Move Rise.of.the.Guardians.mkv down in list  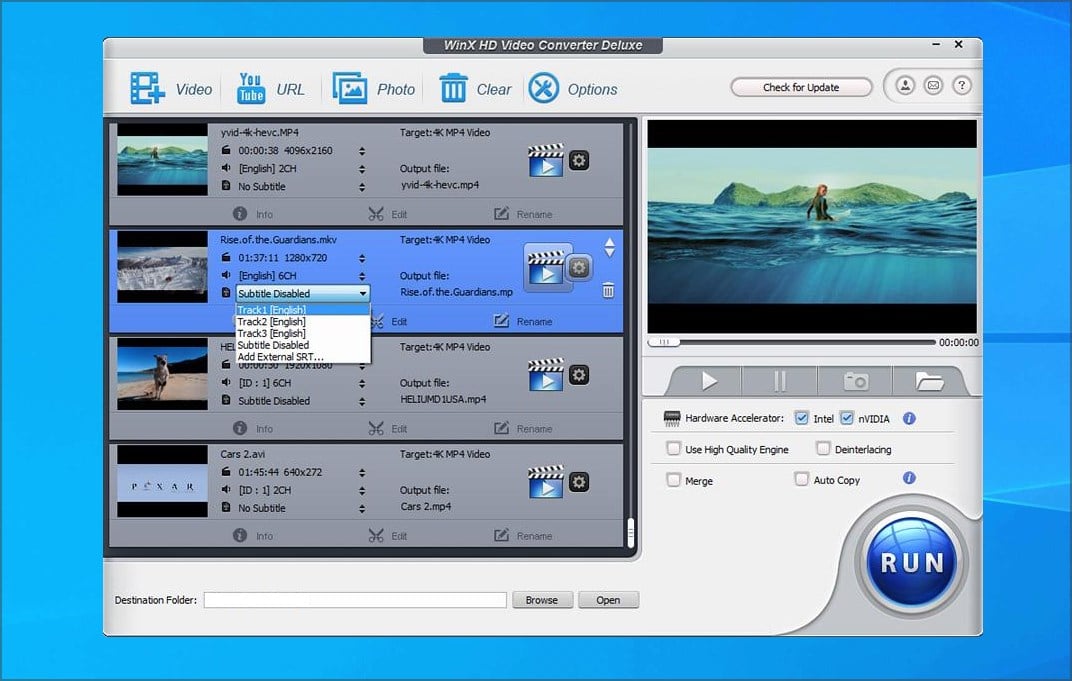pos(609,253)
